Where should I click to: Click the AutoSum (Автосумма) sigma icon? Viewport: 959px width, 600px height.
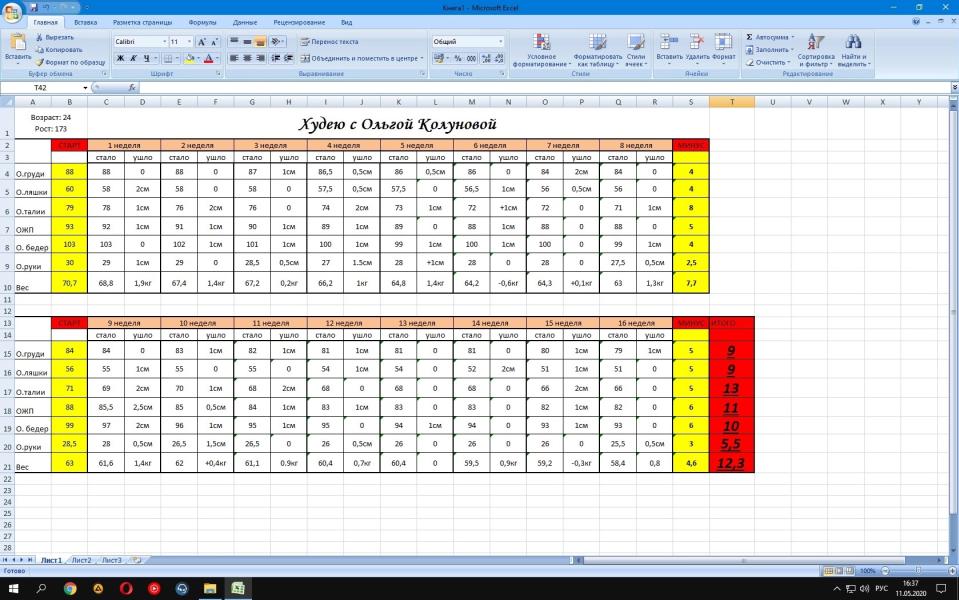tap(750, 37)
